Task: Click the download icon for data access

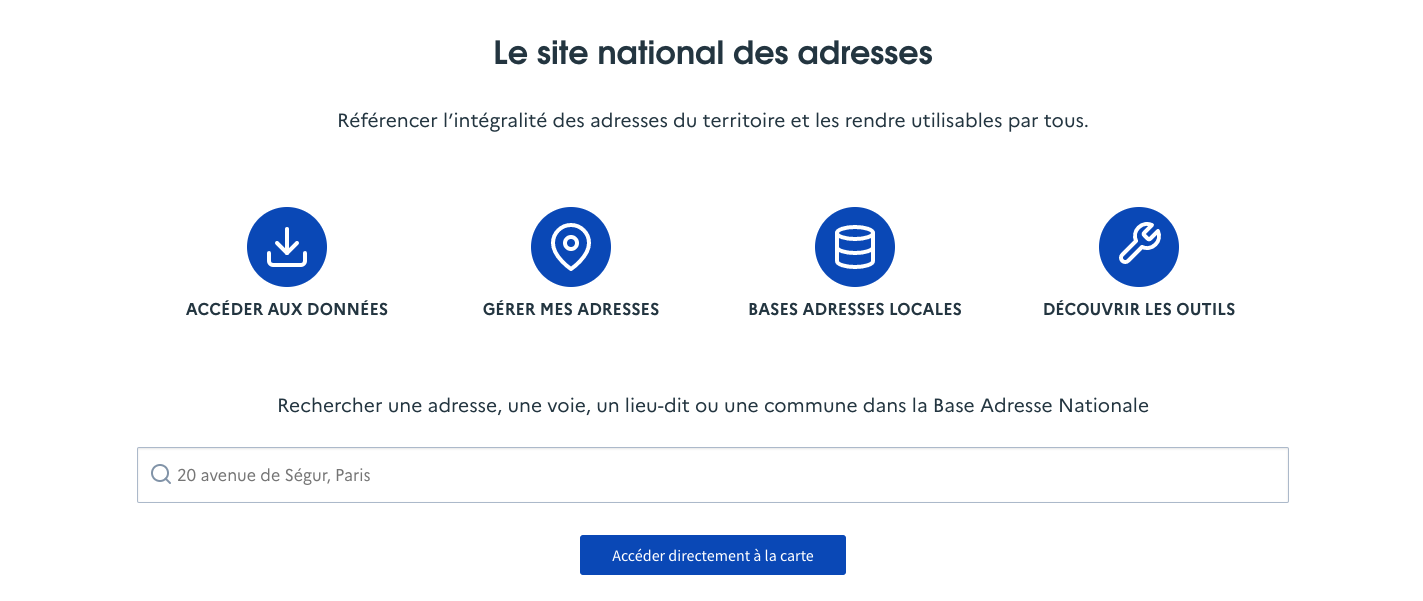Action: click(287, 247)
